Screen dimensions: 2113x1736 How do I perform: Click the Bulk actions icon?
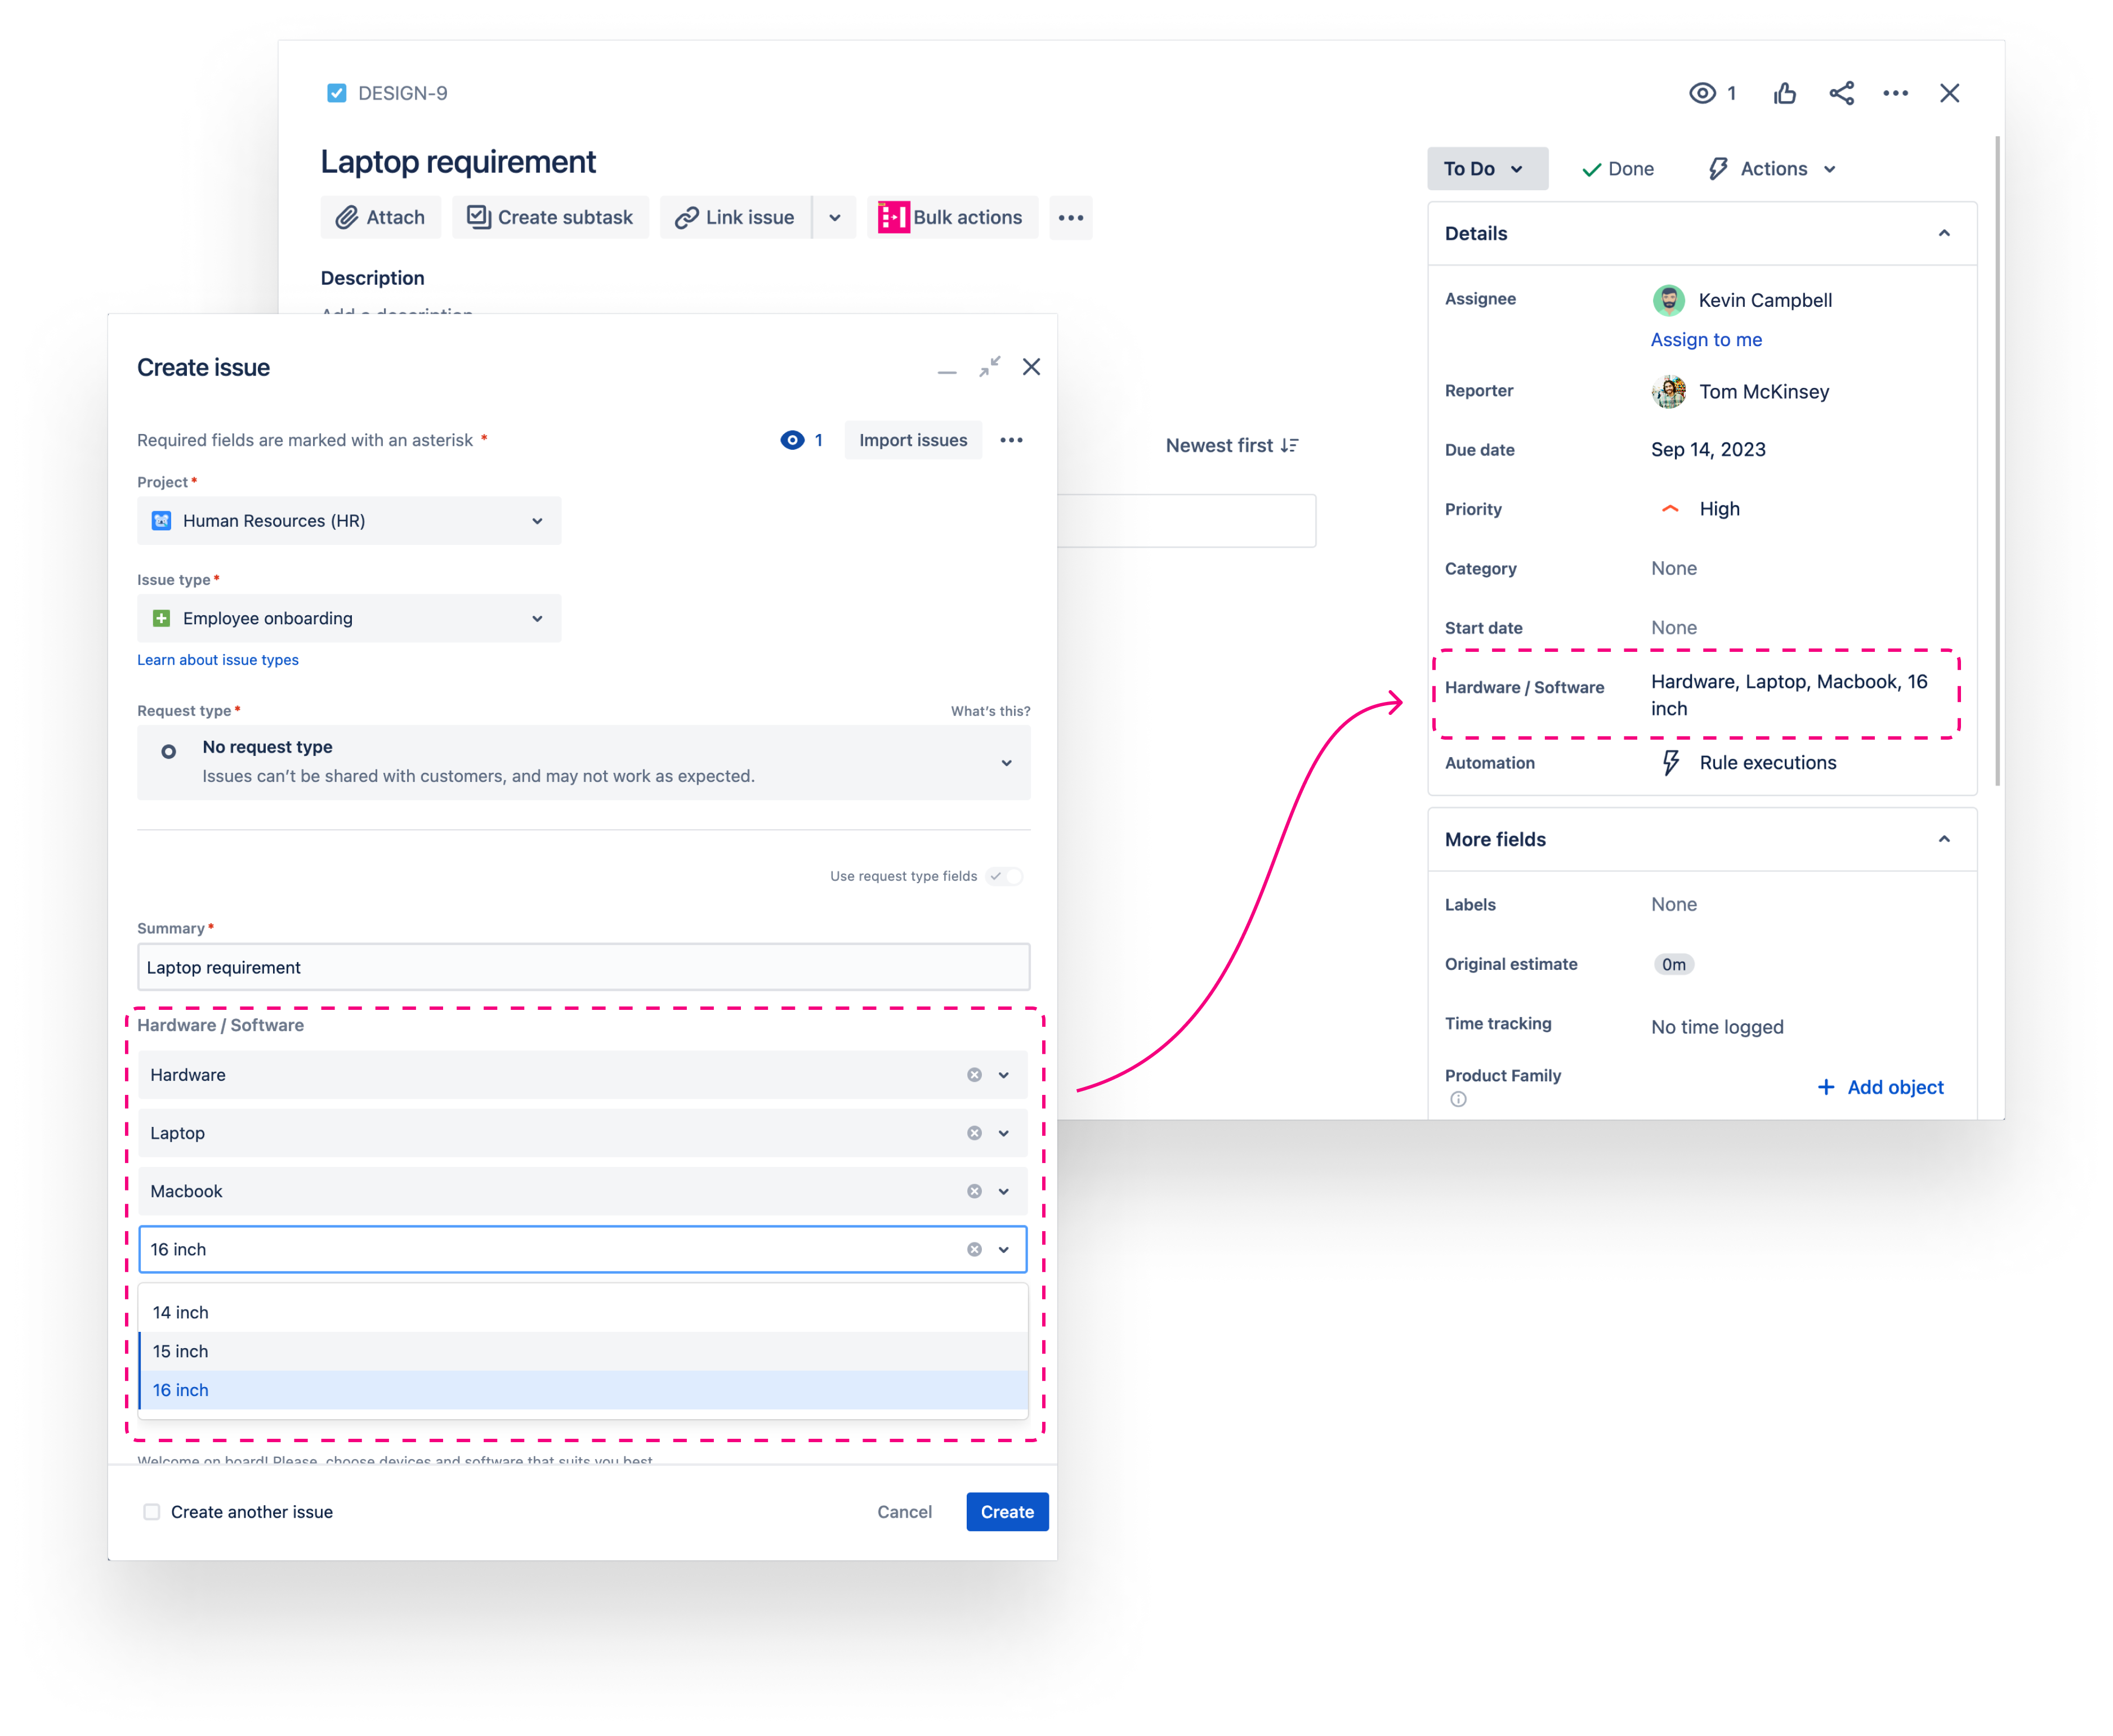pyautogui.click(x=894, y=218)
